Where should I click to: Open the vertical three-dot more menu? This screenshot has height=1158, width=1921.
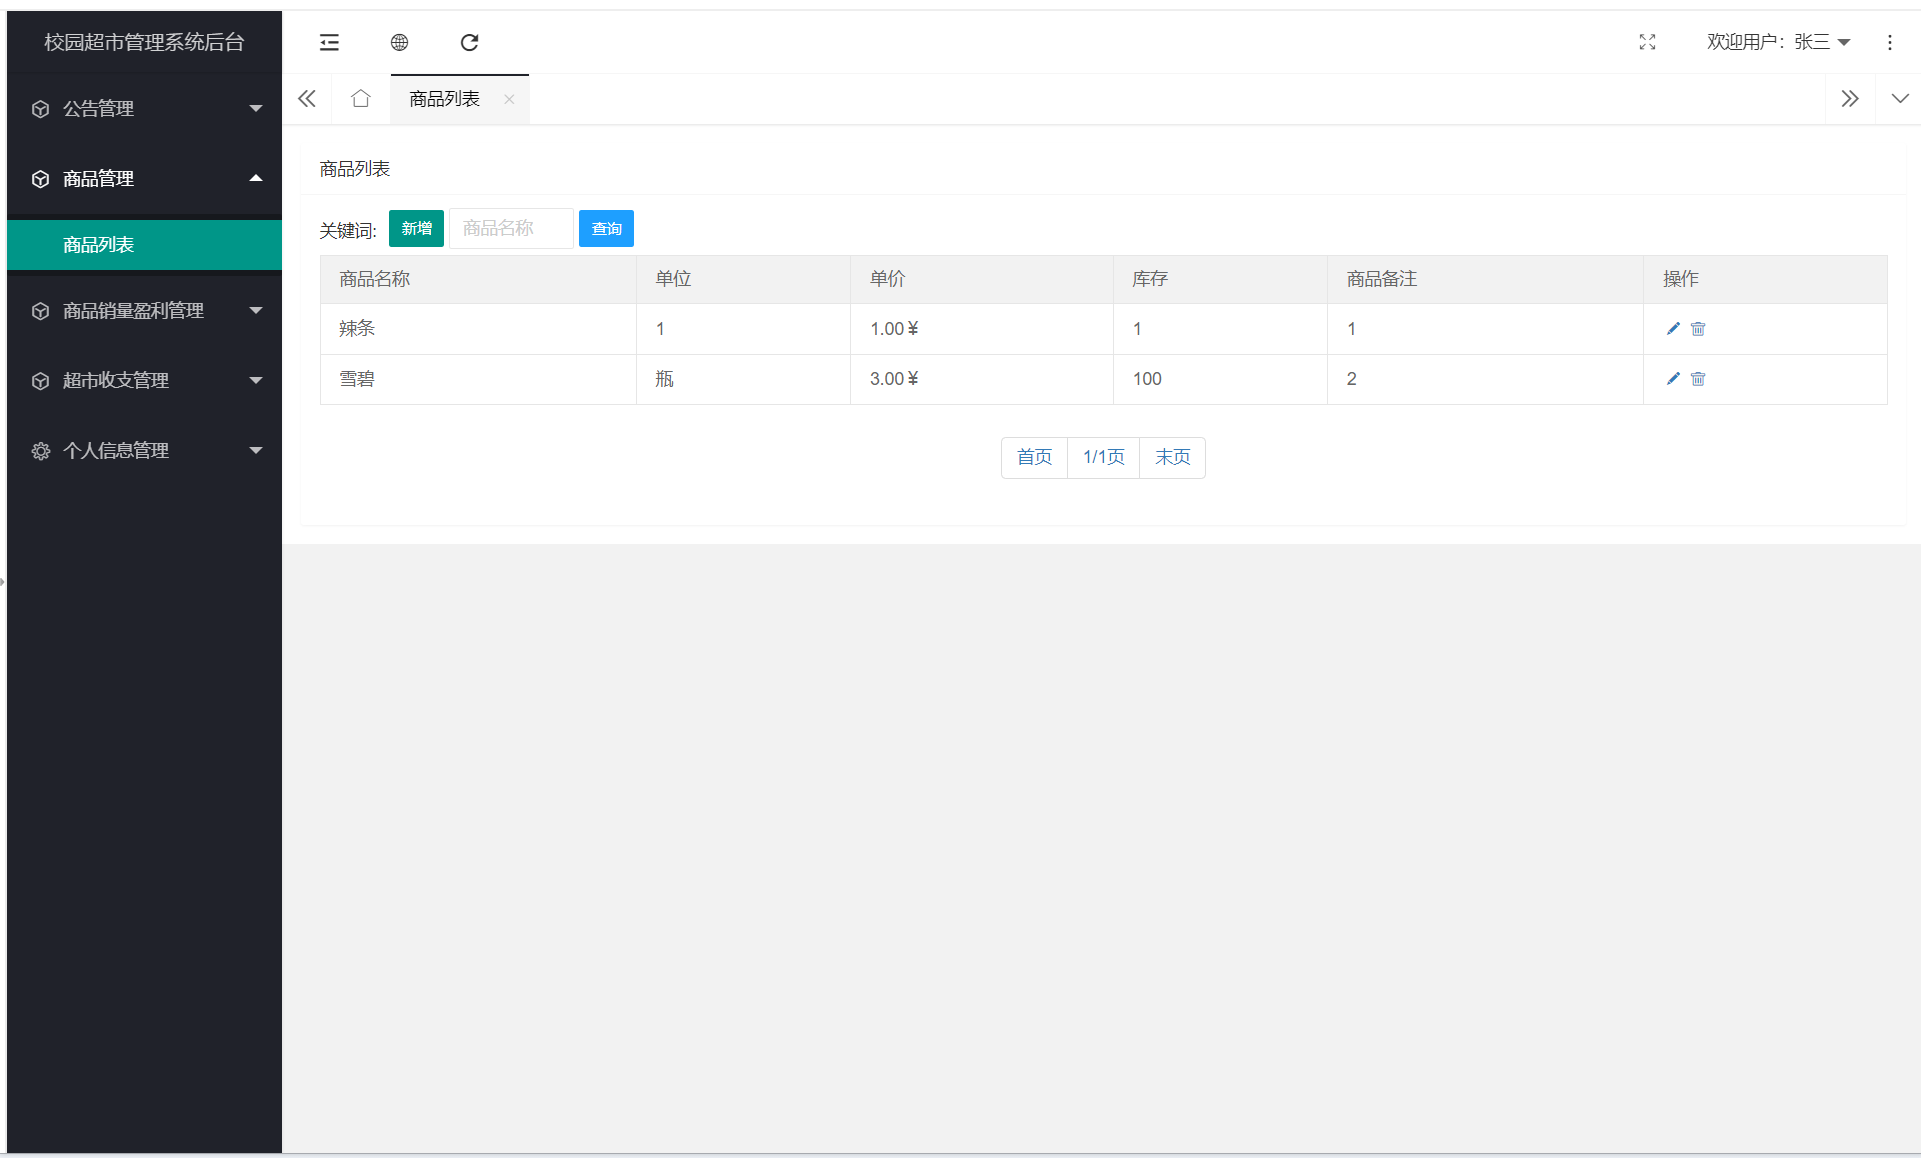click(1889, 42)
